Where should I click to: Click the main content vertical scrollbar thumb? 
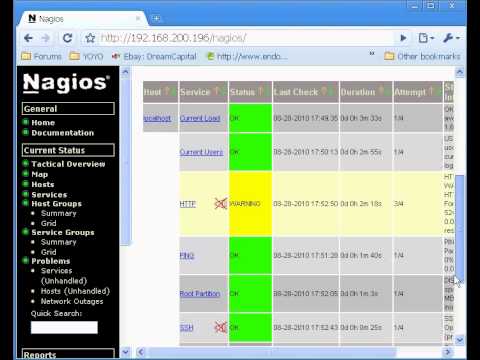tap(460, 228)
